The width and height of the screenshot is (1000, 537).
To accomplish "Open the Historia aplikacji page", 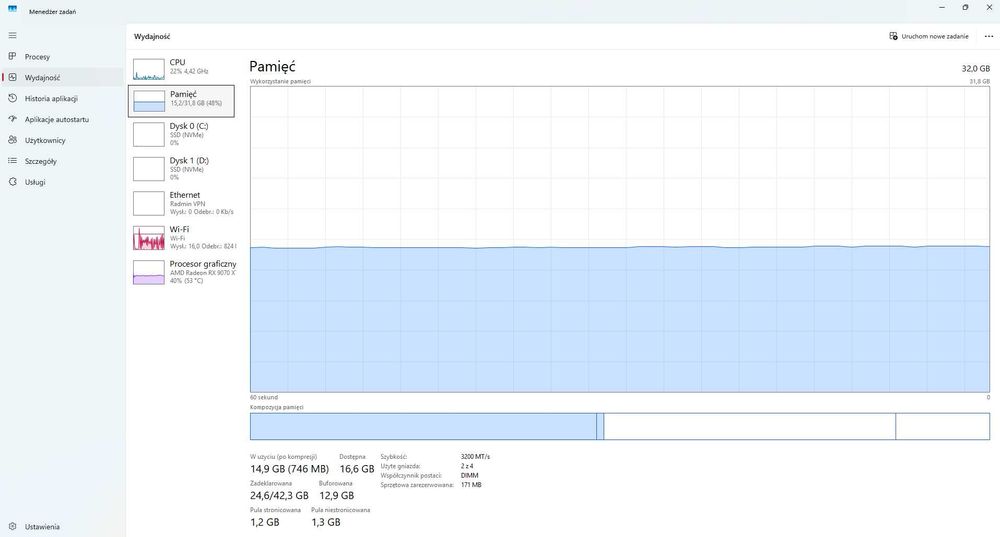I will click(62, 99).
